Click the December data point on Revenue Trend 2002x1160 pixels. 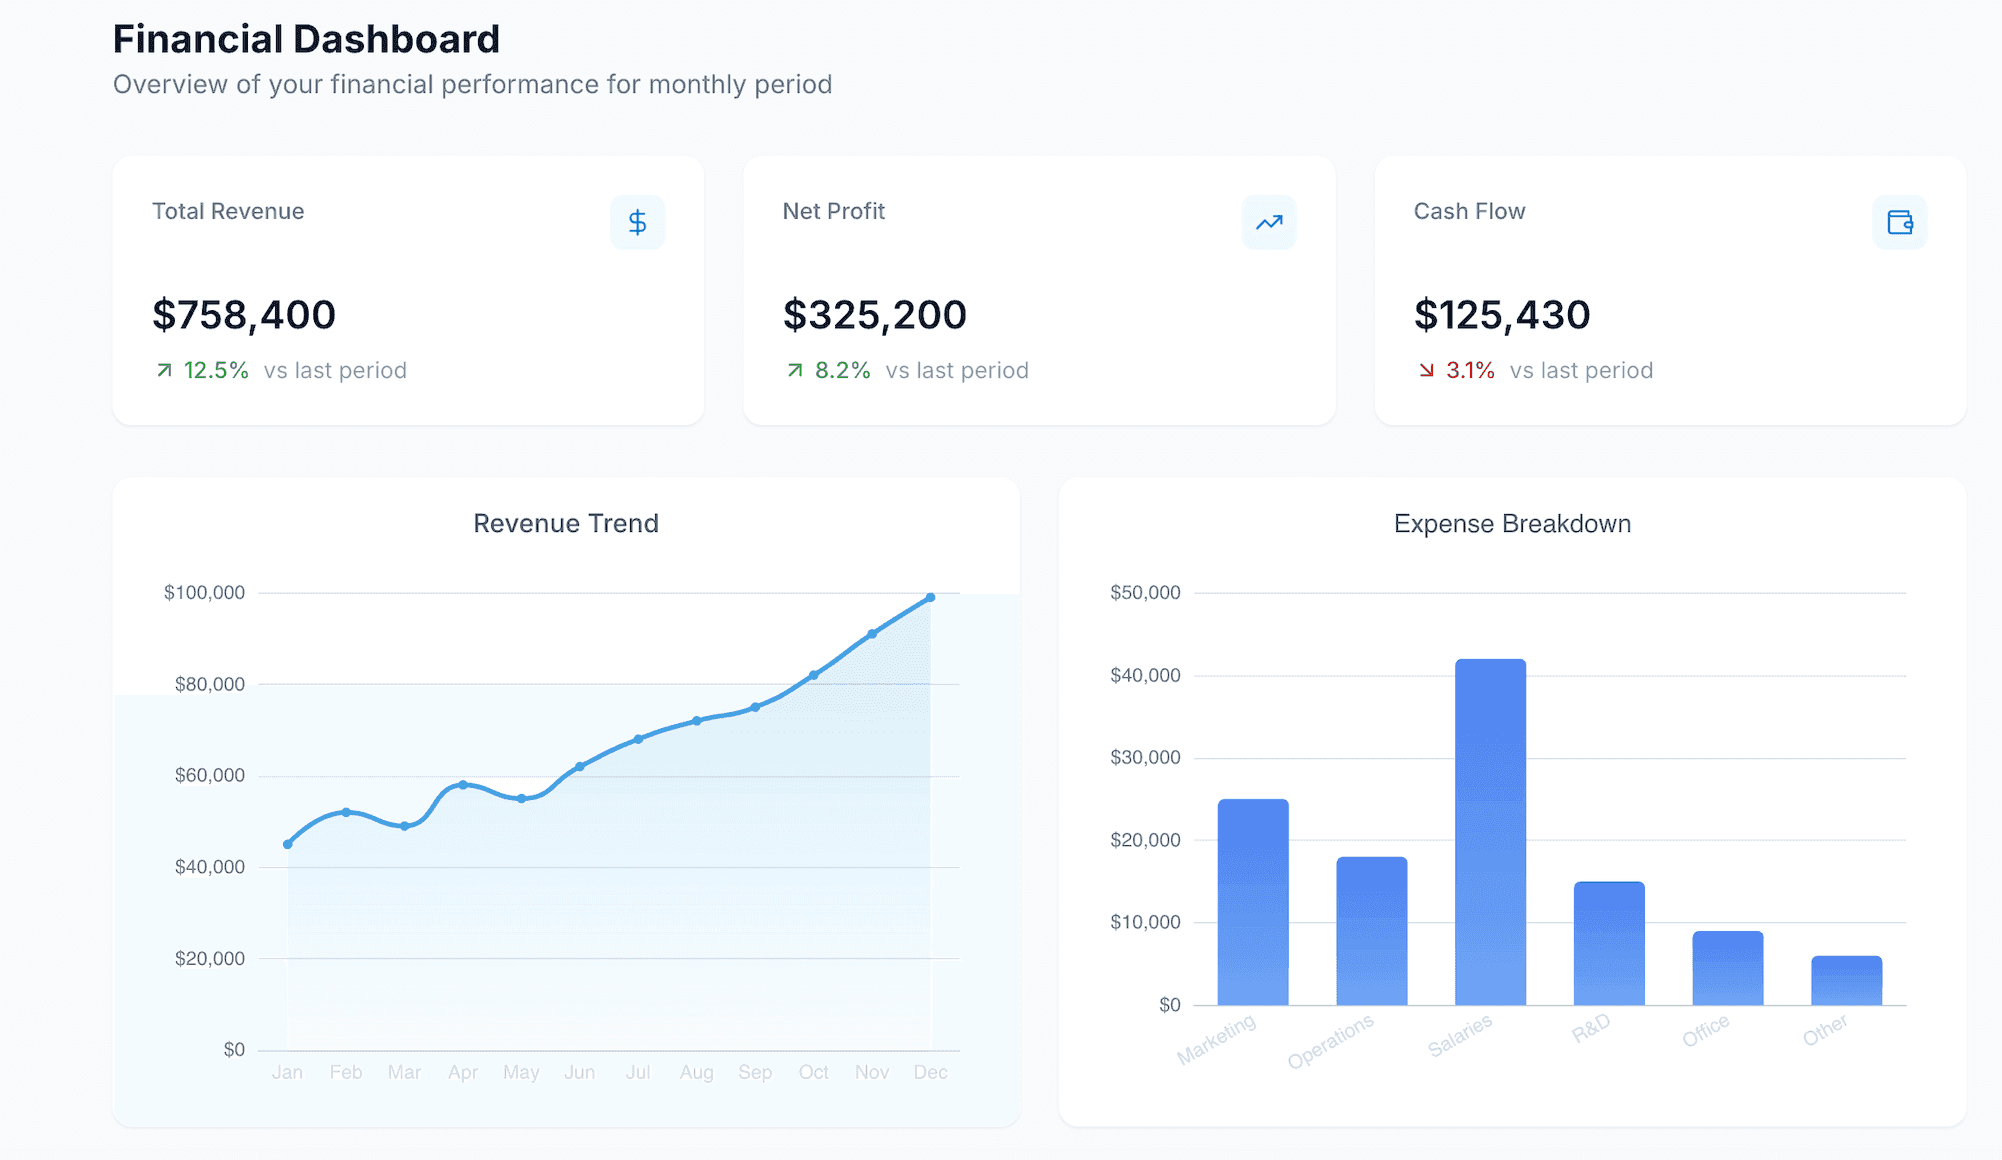tap(930, 598)
